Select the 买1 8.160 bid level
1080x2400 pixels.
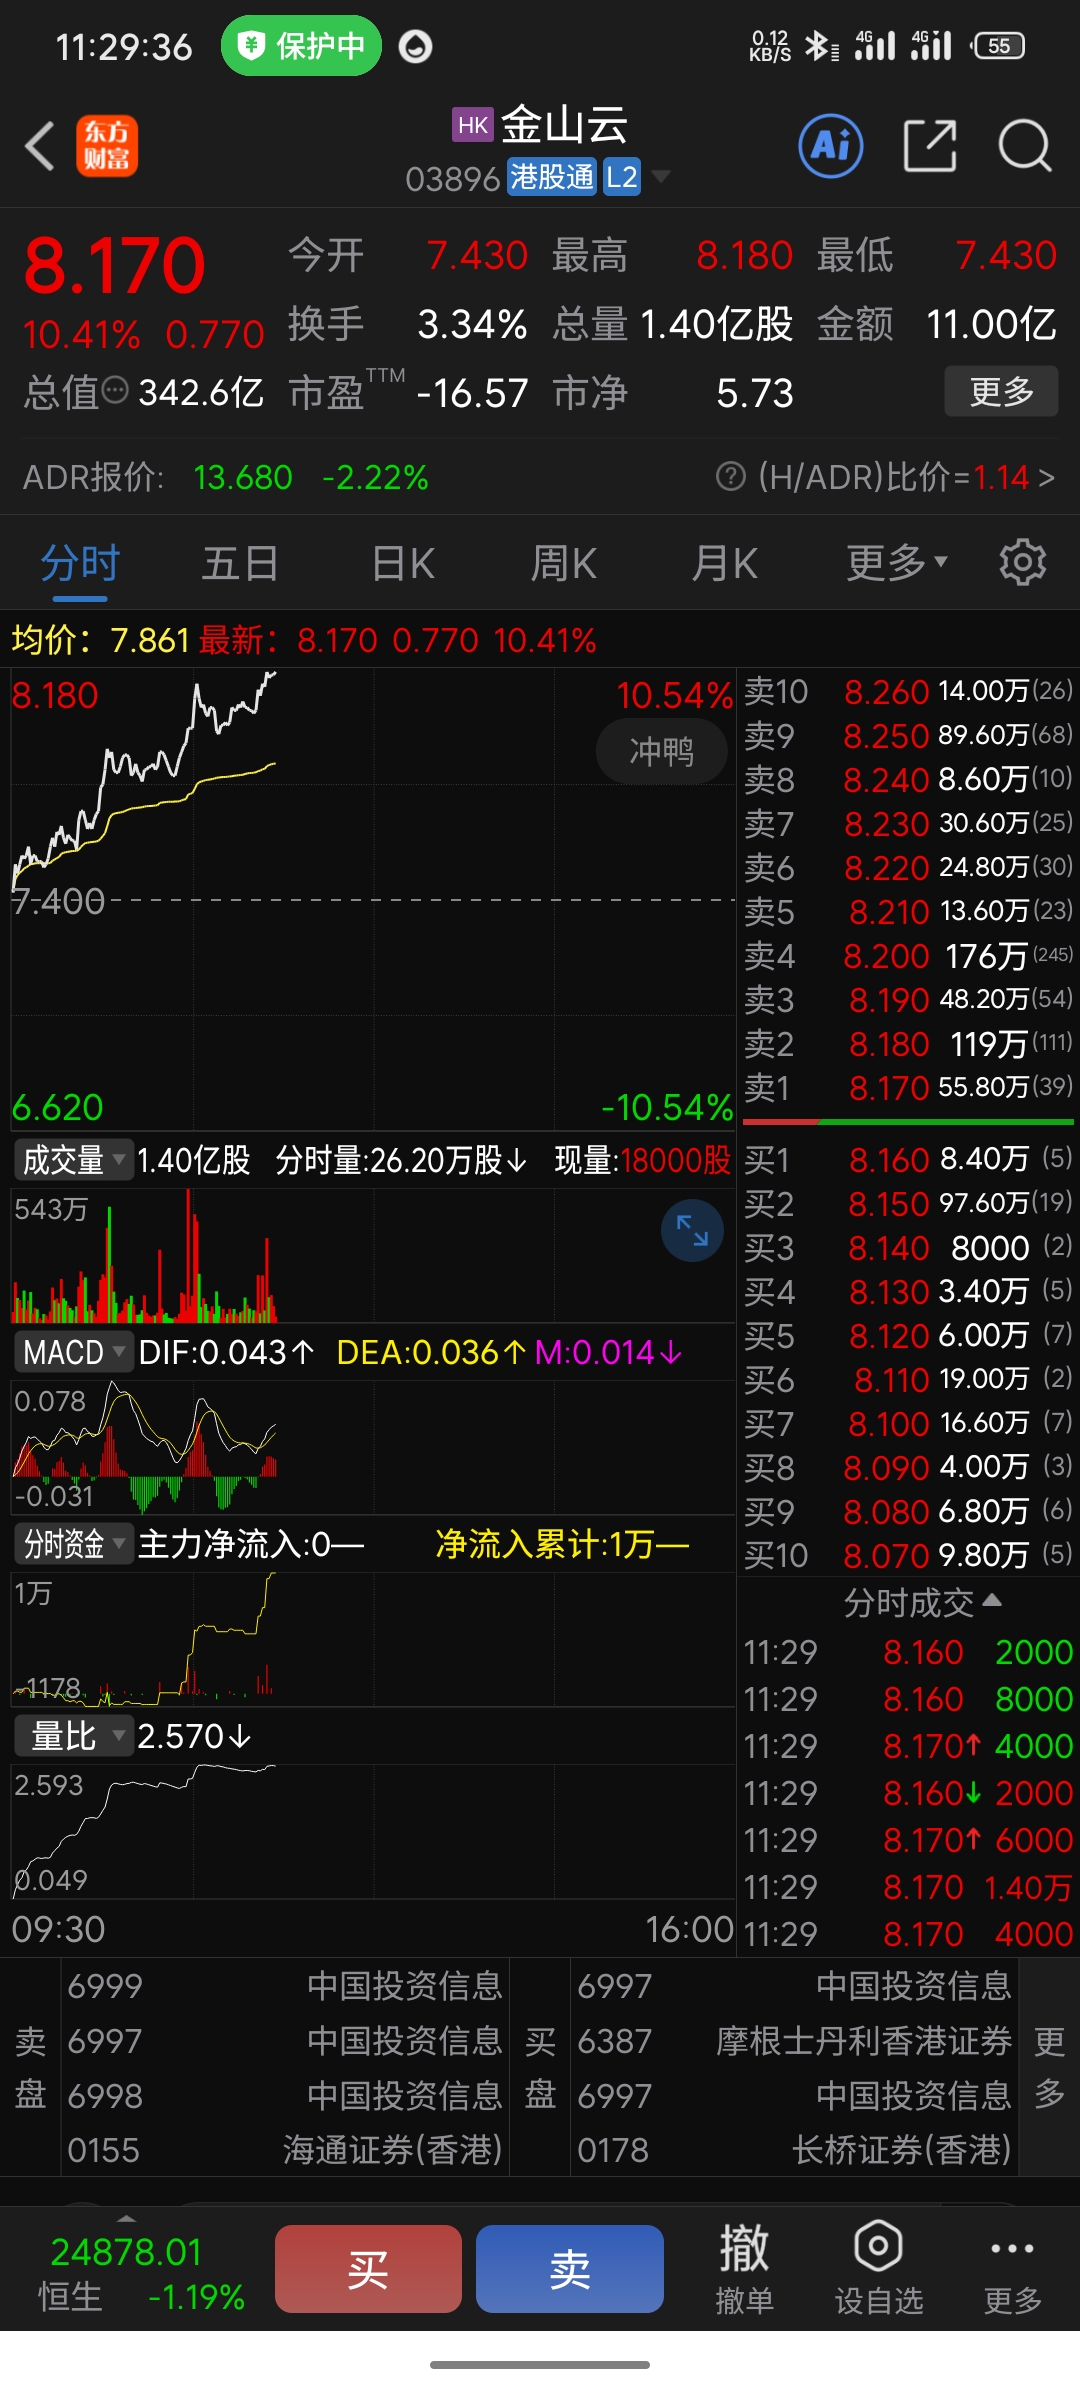908,1159
